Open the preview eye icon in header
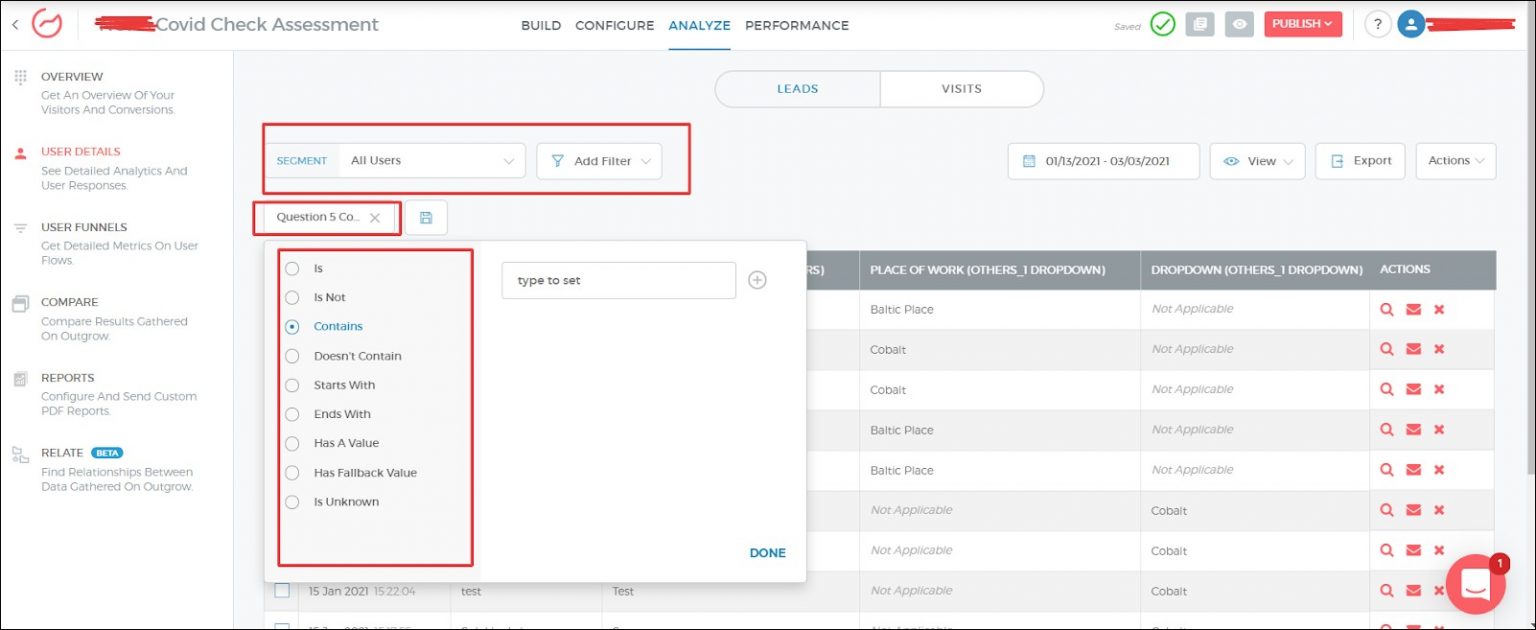The height and width of the screenshot is (630, 1536). (x=1239, y=25)
